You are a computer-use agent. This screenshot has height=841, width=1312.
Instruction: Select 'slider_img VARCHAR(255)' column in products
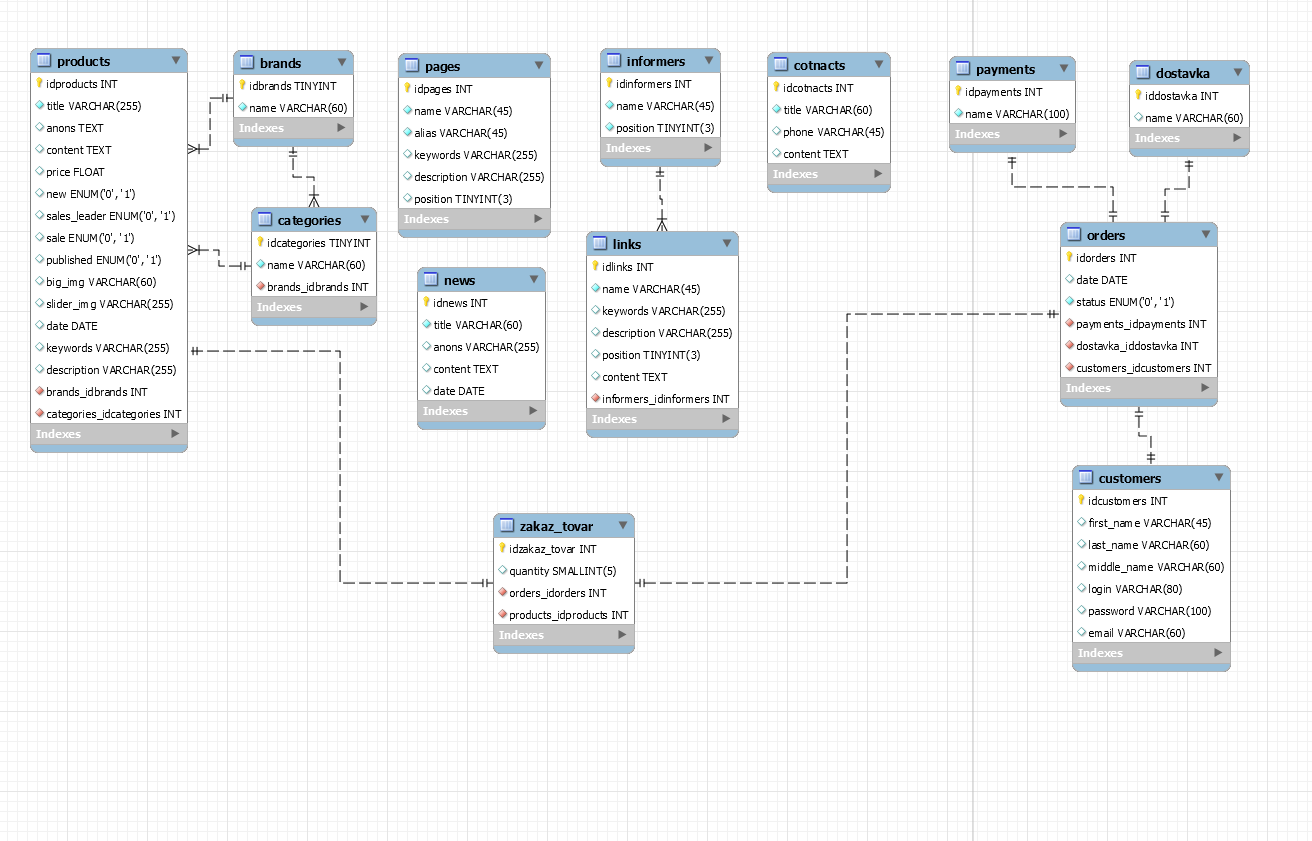coord(109,304)
